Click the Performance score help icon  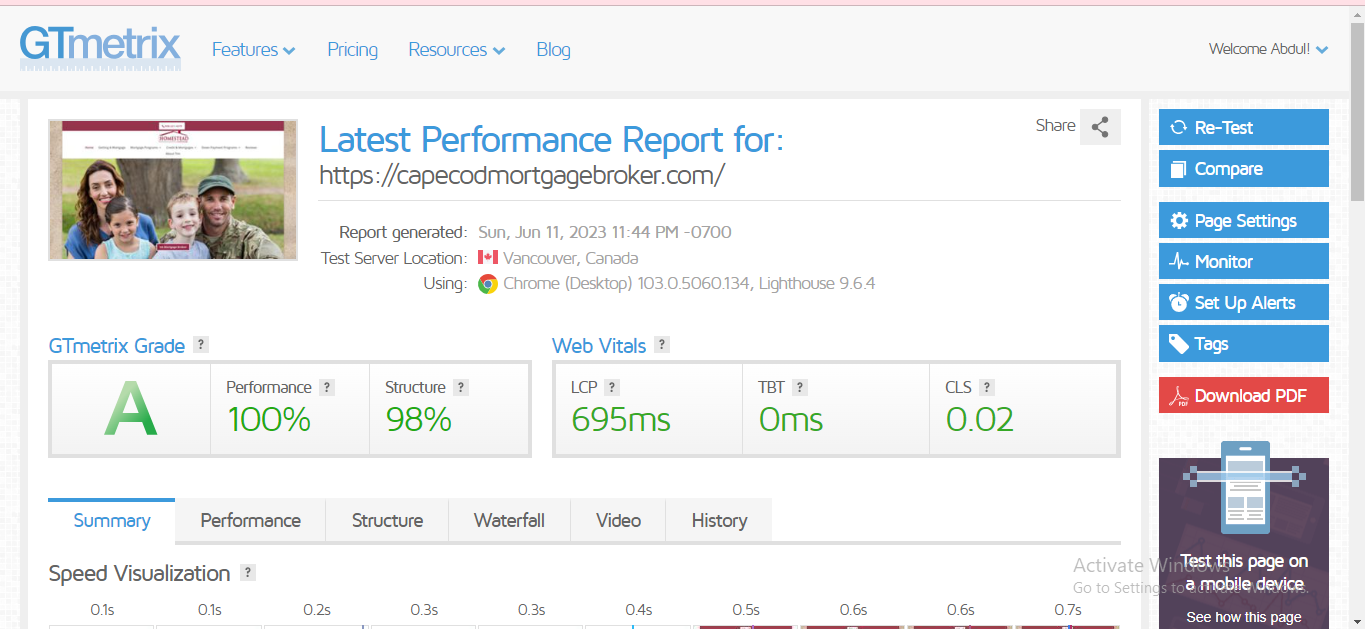tap(327, 387)
